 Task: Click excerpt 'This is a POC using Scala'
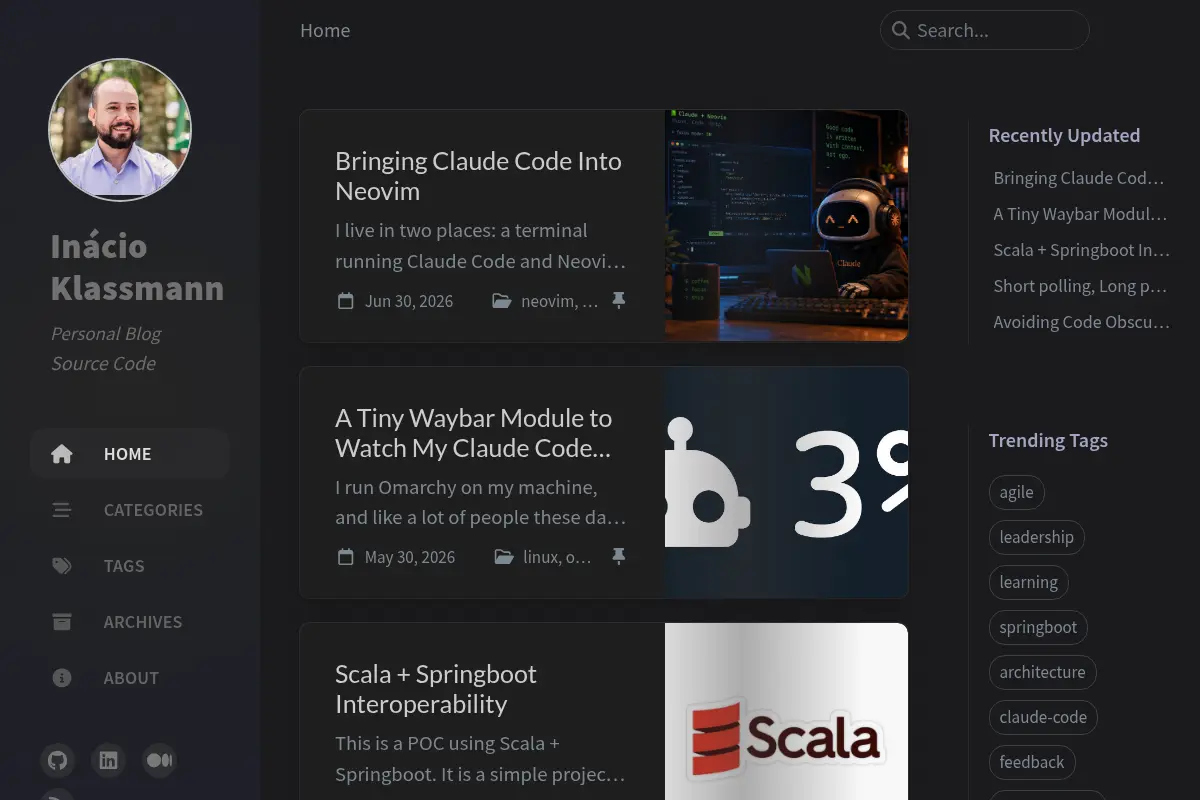pyautogui.click(x=481, y=759)
